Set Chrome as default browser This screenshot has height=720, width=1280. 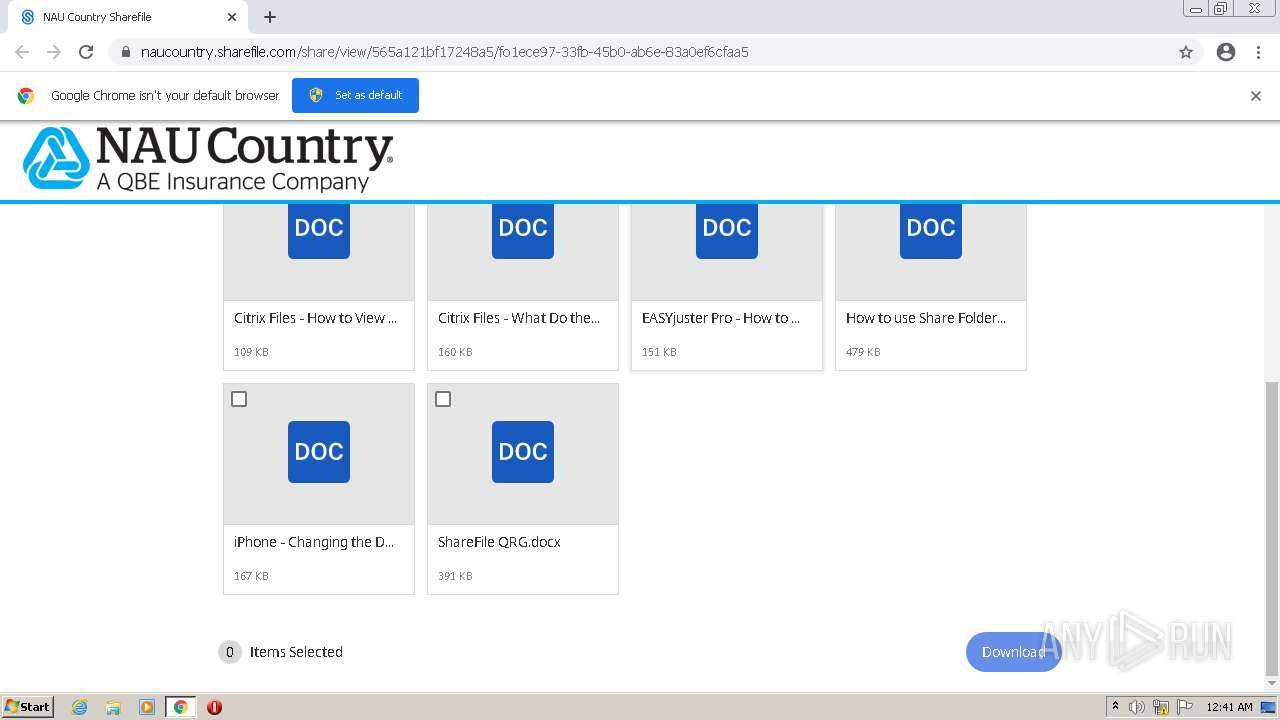[x=355, y=95]
